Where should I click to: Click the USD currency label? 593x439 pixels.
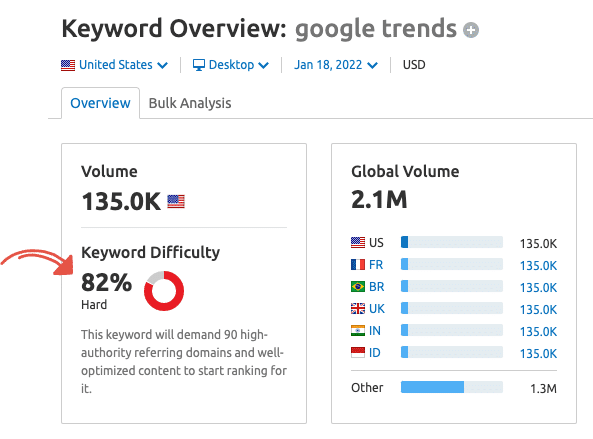[414, 65]
